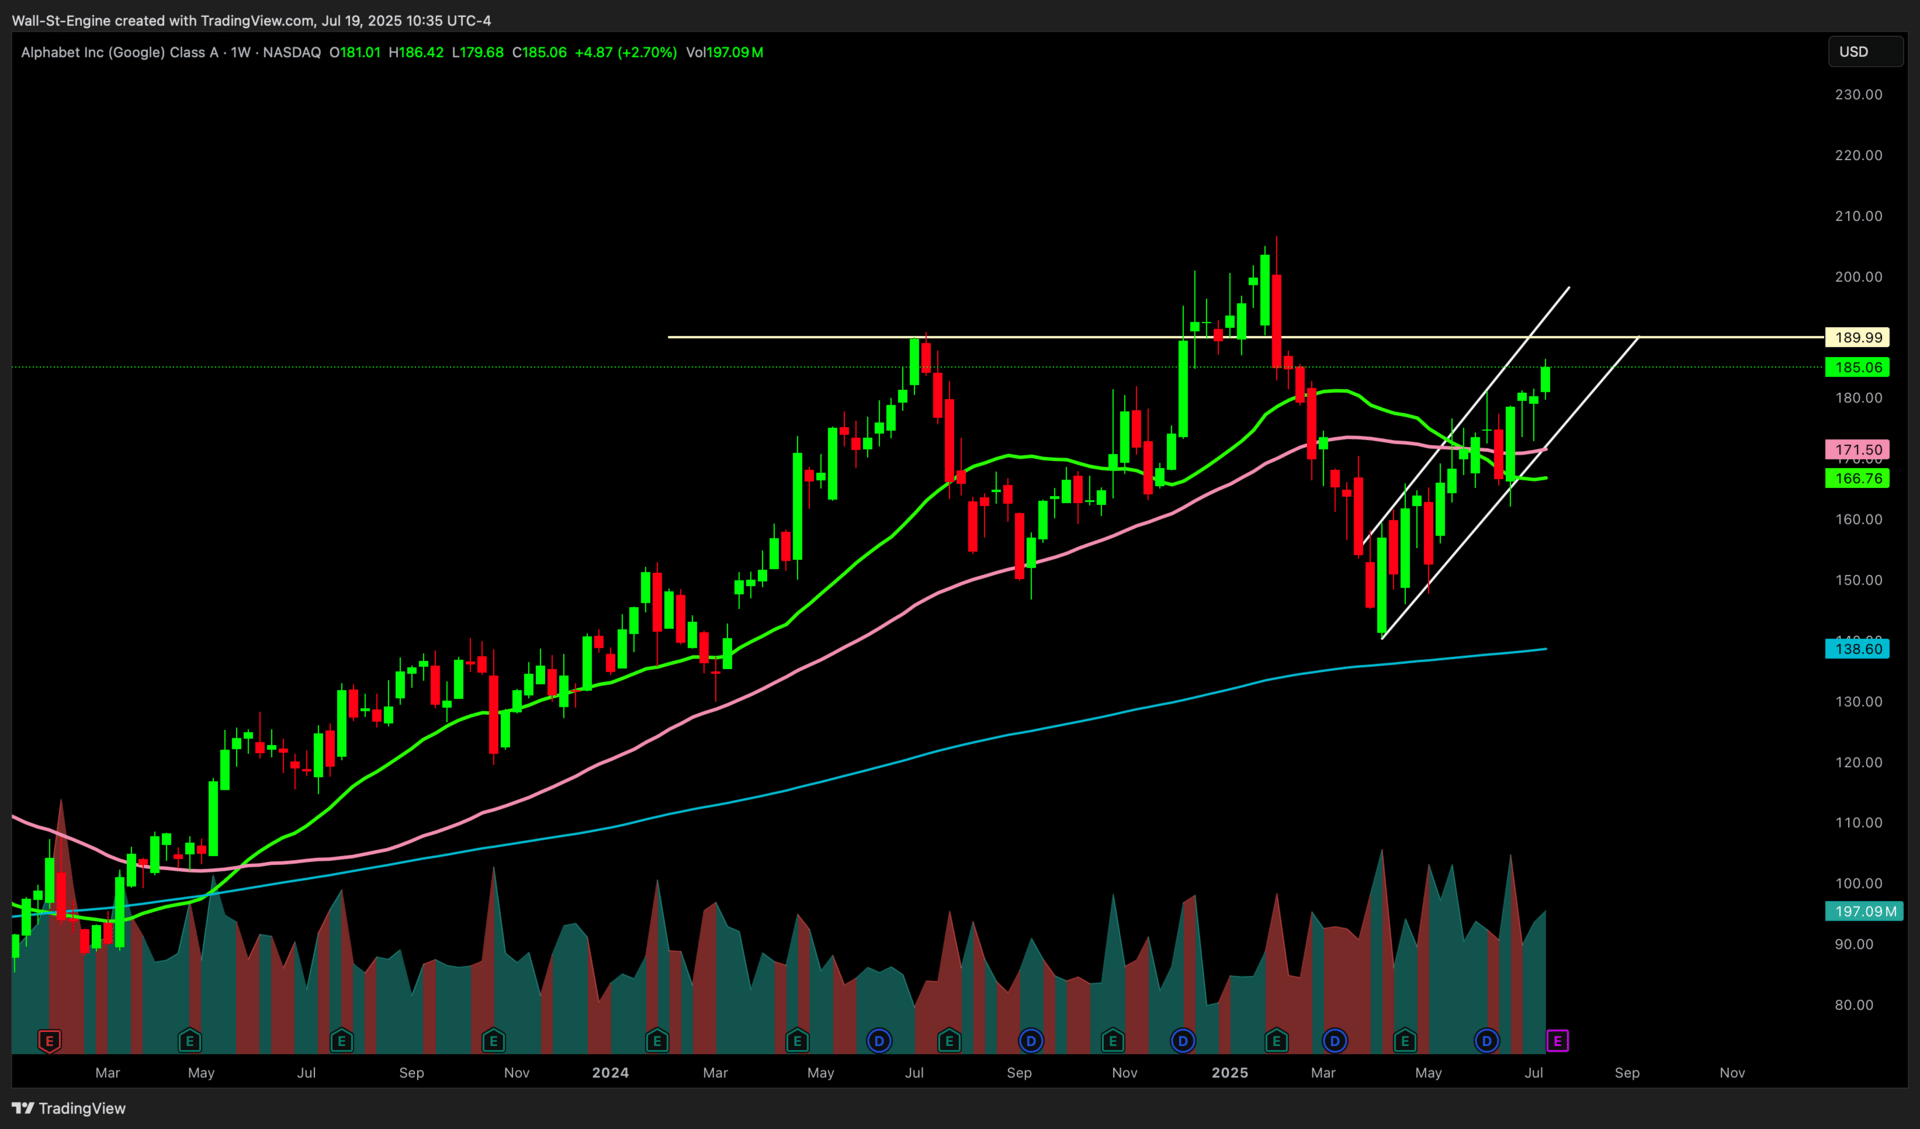The height and width of the screenshot is (1129, 1920).
Task: Click the green 166.76 moving average label
Action: (x=1858, y=479)
